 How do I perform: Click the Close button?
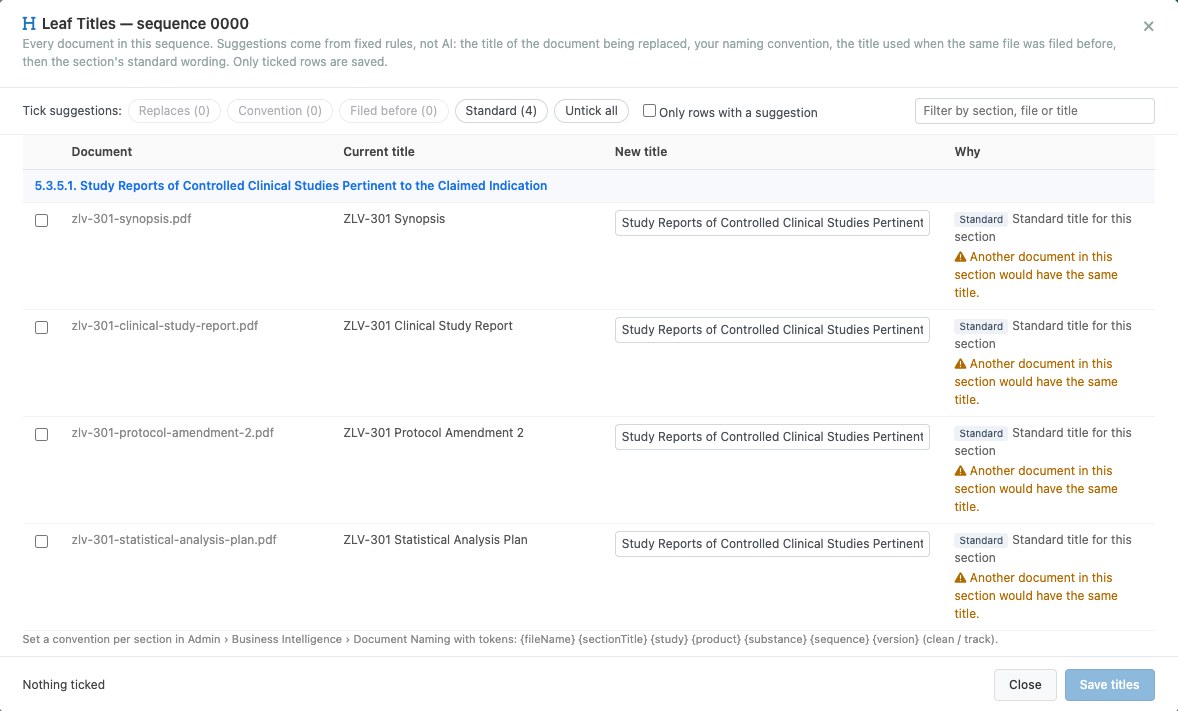1025,685
